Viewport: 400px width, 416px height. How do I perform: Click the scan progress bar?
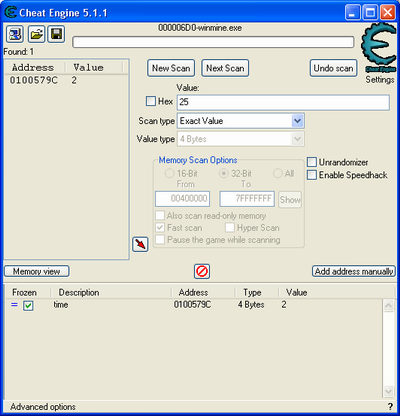pyautogui.click(x=213, y=42)
